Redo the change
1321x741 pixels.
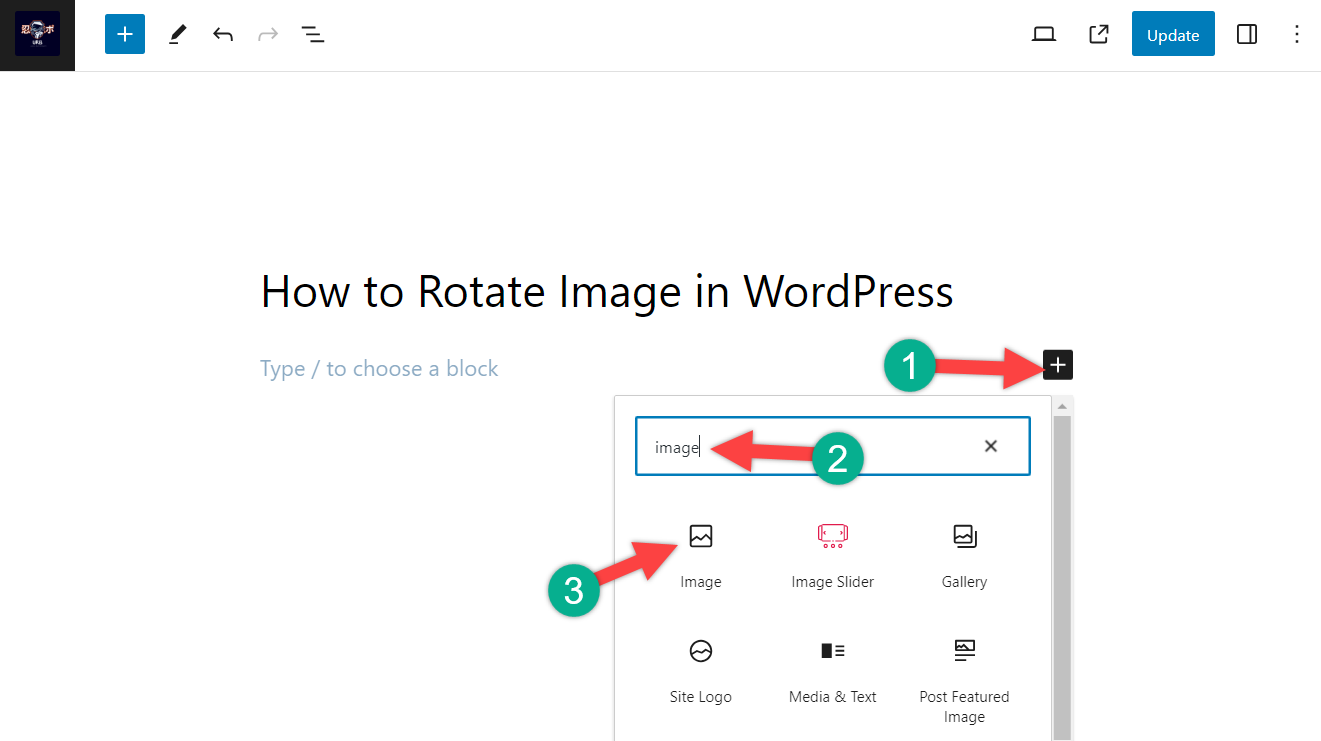[x=268, y=35]
